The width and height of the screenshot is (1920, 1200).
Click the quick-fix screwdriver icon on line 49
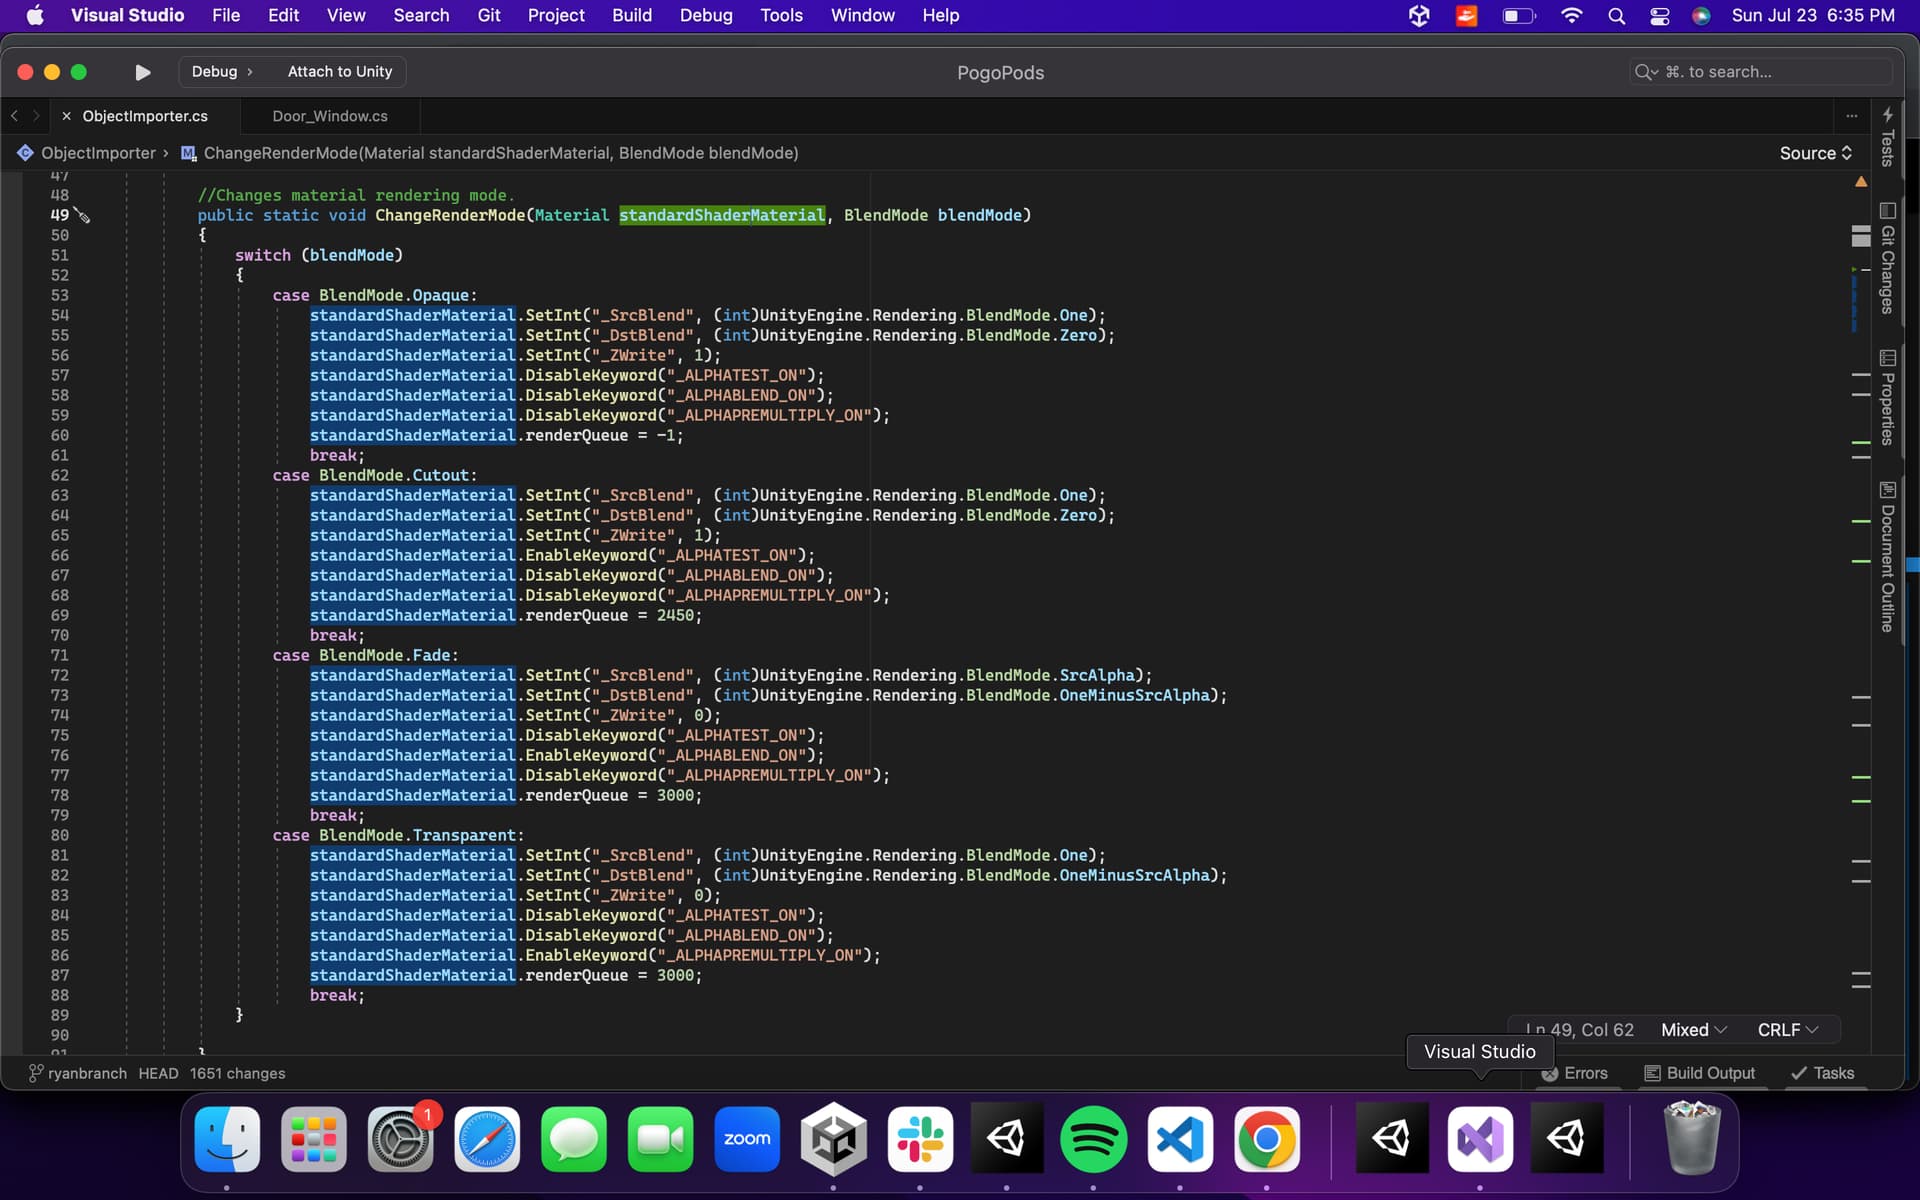pyautogui.click(x=83, y=216)
